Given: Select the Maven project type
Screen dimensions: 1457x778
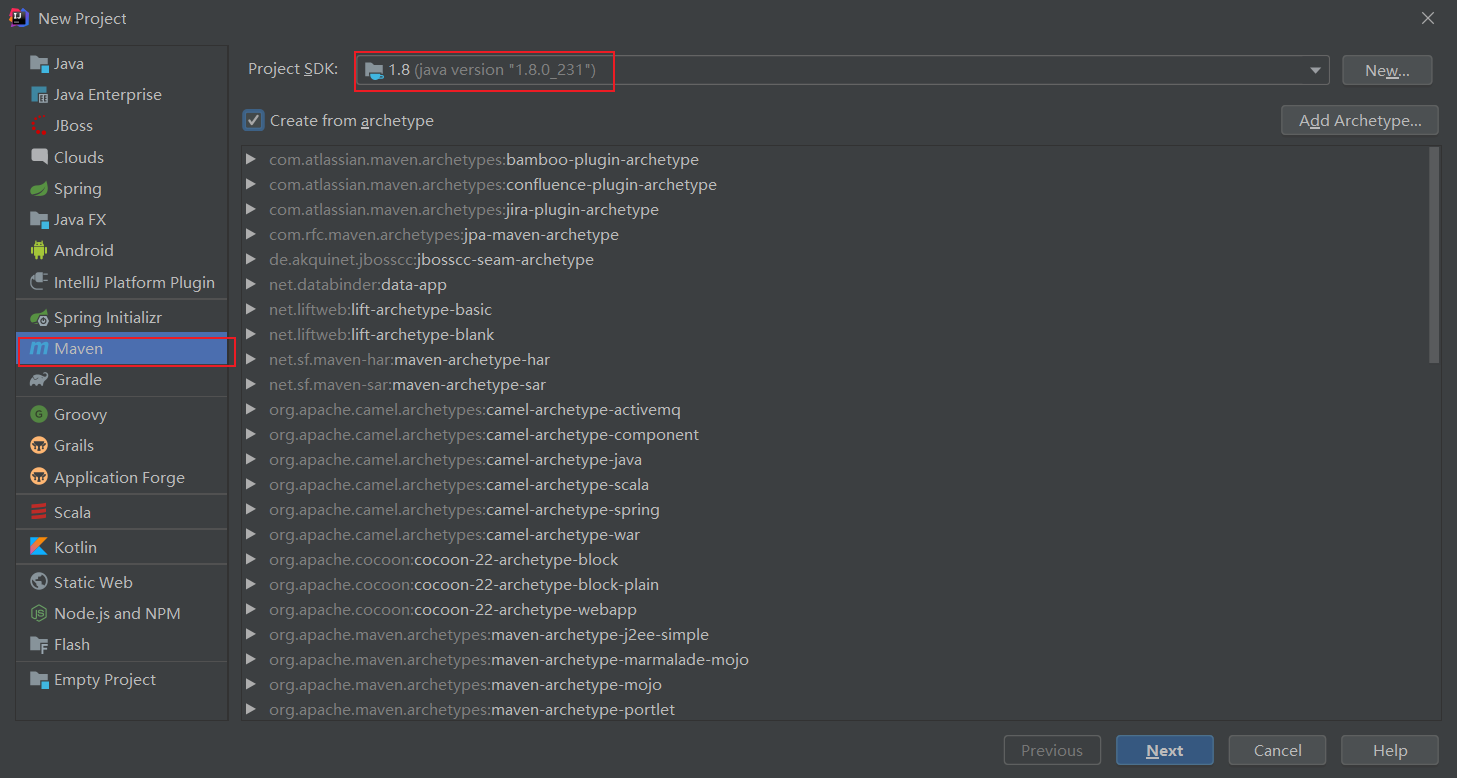Looking at the screenshot, I should [x=80, y=349].
